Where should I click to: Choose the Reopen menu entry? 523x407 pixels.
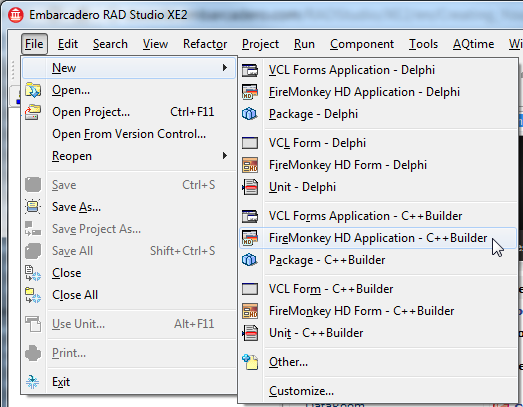pyautogui.click(x=129, y=156)
